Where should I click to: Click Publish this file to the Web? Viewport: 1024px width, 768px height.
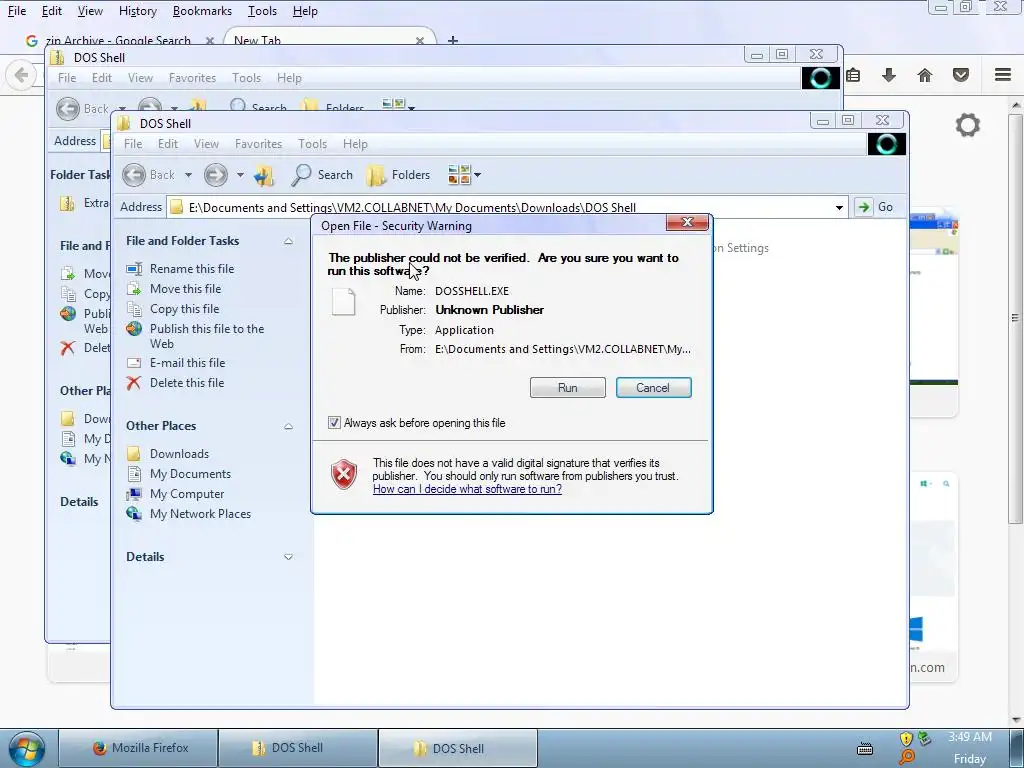207,336
